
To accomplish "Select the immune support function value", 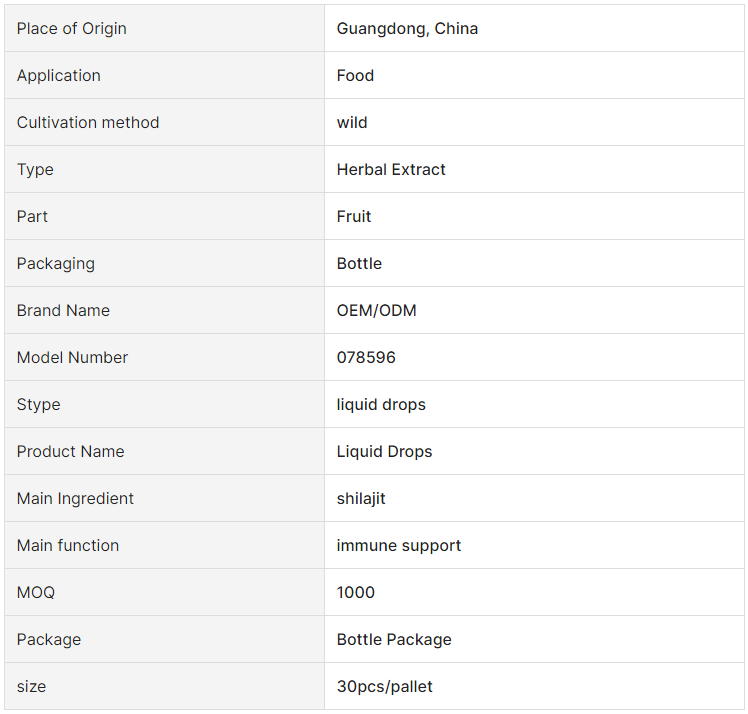I will [x=399, y=546].
